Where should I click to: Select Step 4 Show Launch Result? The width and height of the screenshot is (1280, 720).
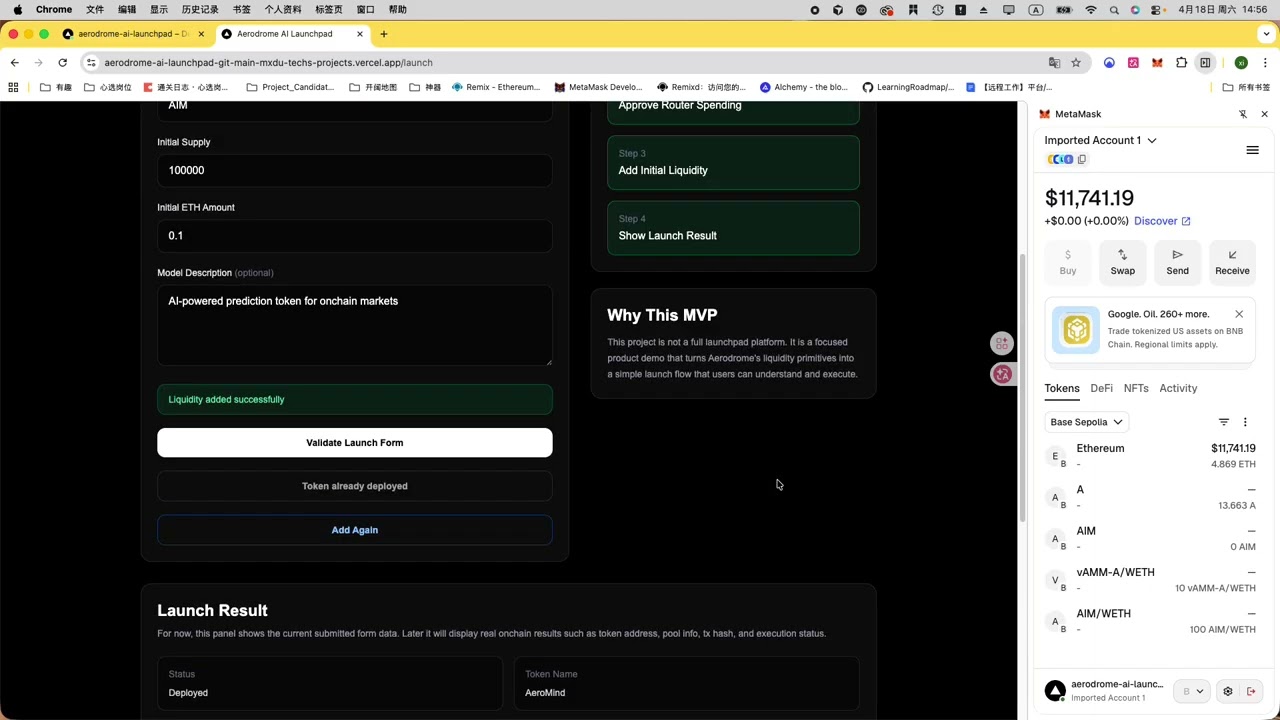(733, 228)
